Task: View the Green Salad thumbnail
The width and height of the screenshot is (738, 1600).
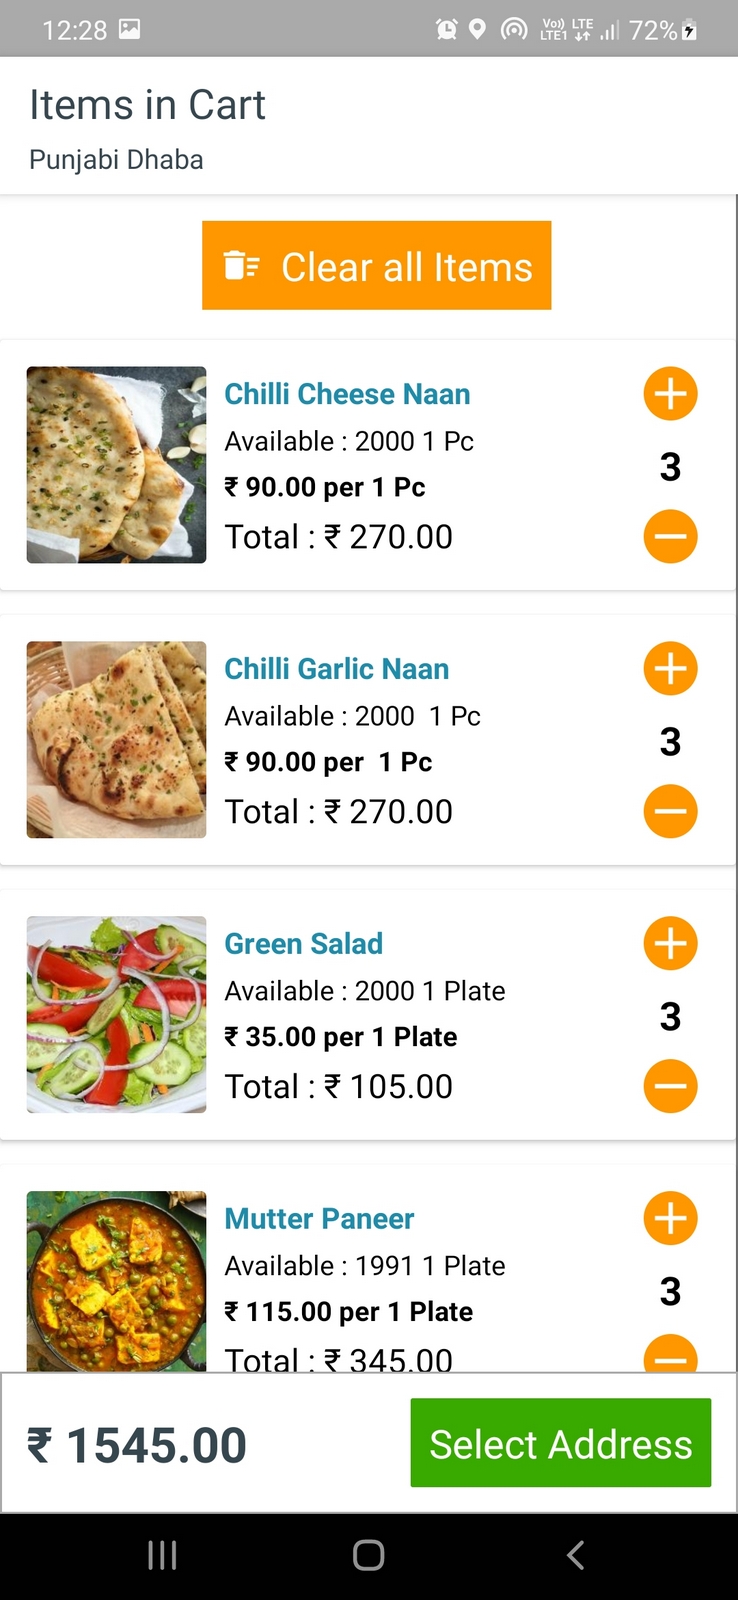Action: tap(116, 1015)
